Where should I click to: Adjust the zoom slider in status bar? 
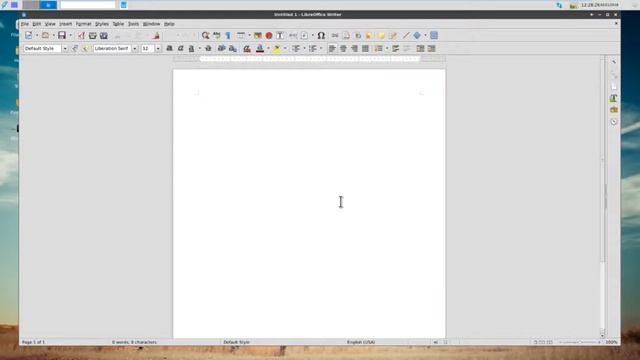pyautogui.click(x=580, y=342)
